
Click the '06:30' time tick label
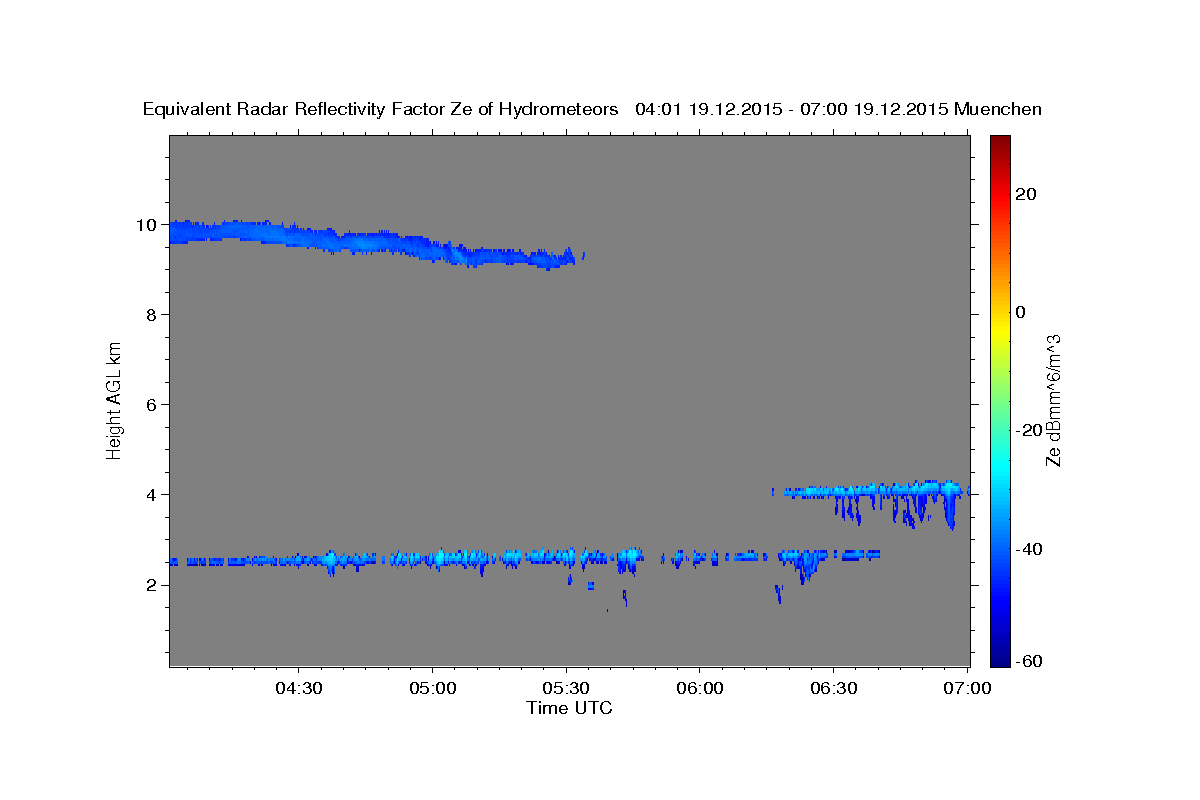(833, 688)
